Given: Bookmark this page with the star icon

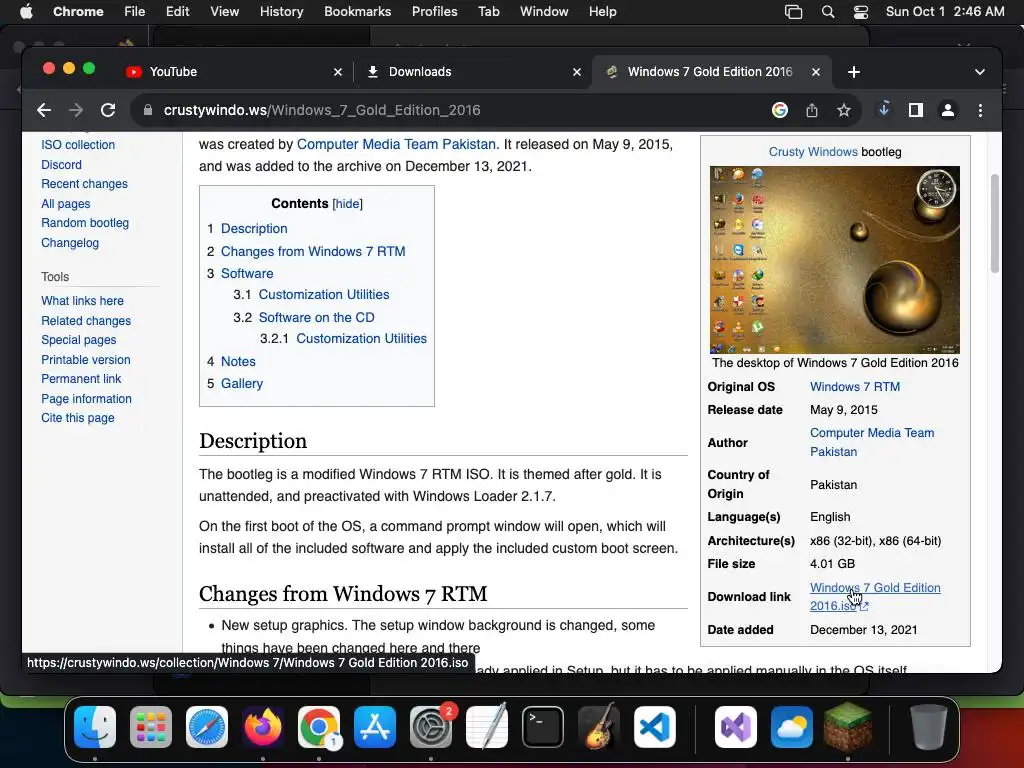Looking at the screenshot, I should [x=844, y=110].
